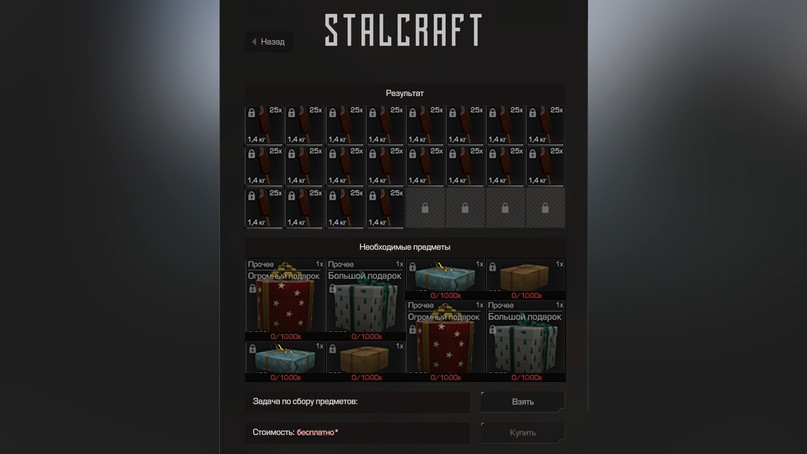
Task: Open the white Большой подарок at left
Action: (x=365, y=300)
